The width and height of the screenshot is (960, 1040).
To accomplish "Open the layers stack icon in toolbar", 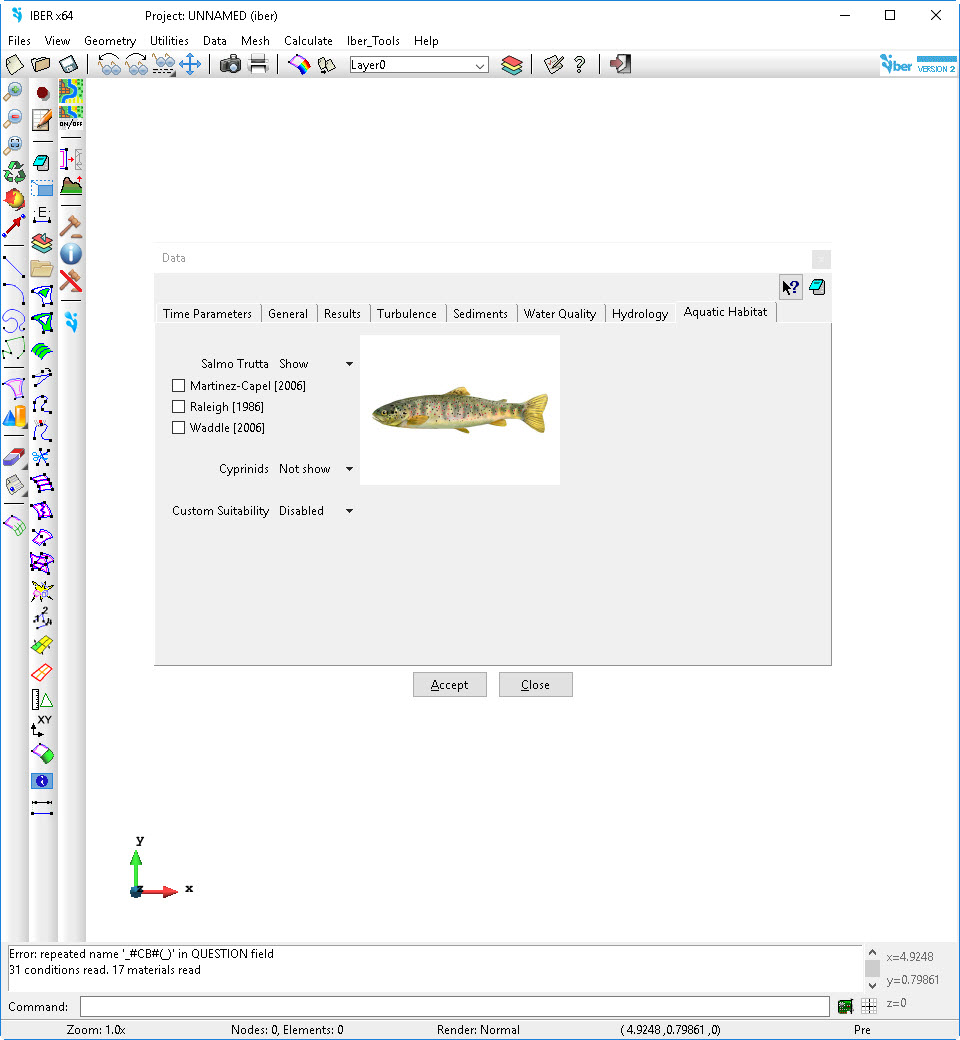I will tap(512, 65).
